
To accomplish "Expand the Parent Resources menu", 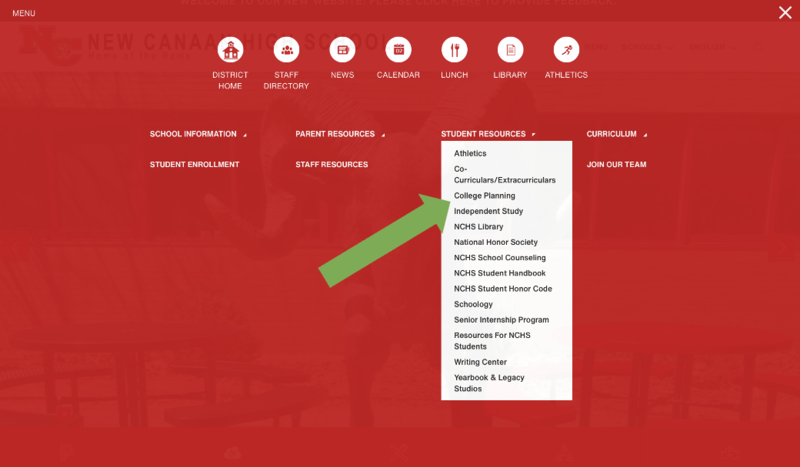I will click(x=338, y=134).
